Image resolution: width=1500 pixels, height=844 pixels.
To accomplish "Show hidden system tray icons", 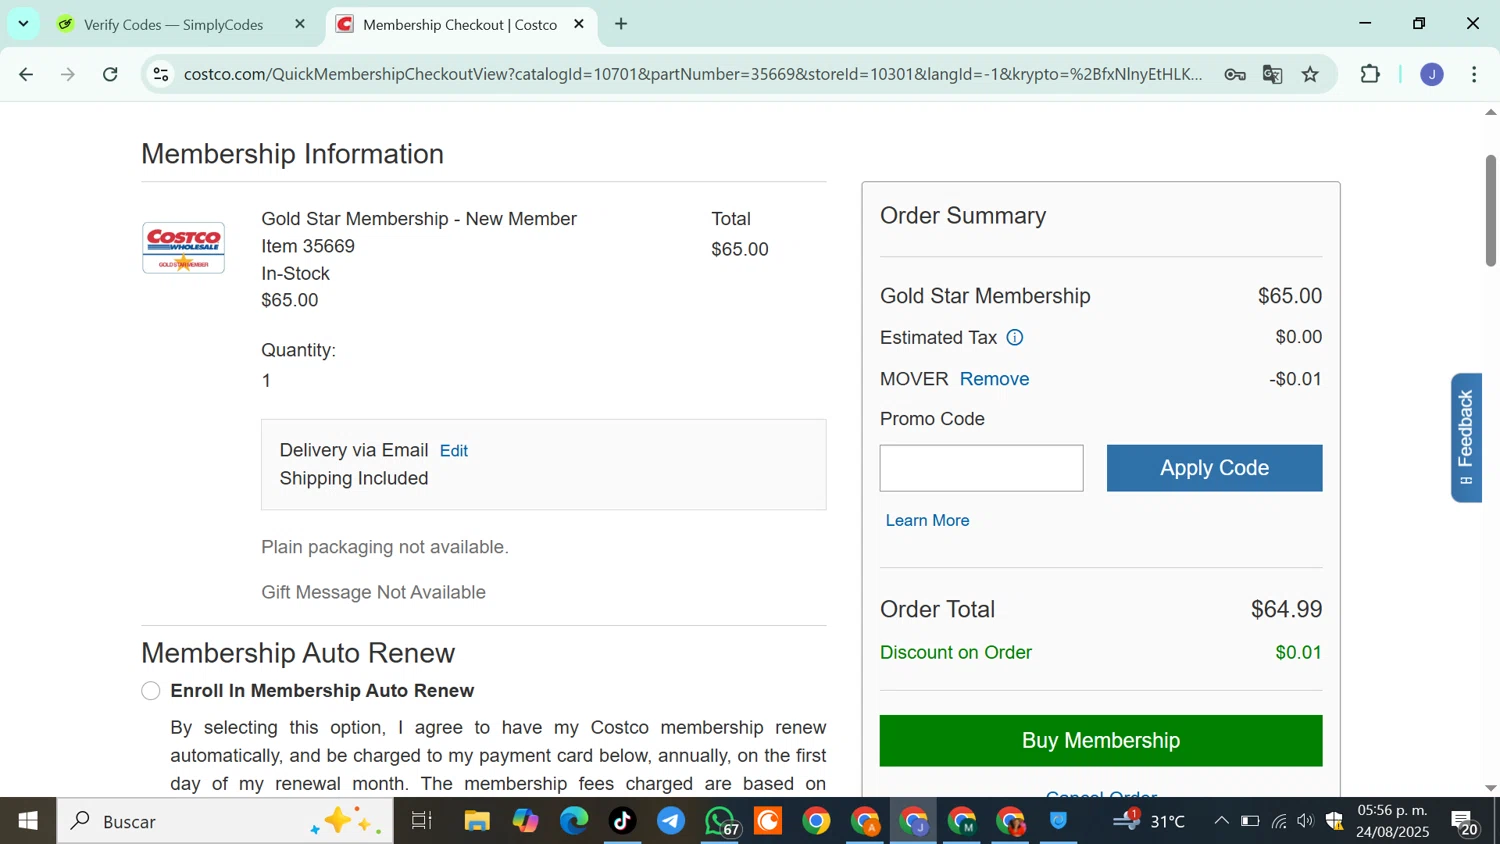I will [1221, 821].
